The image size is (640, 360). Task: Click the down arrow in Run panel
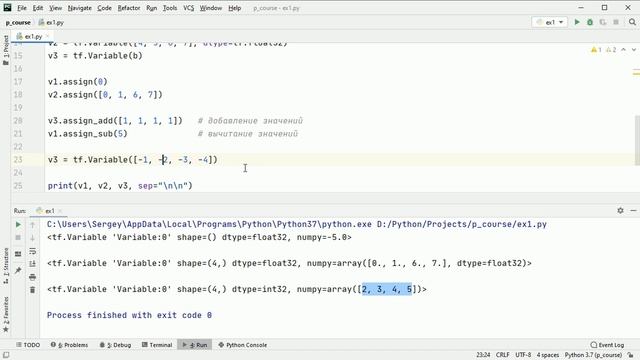point(33,238)
